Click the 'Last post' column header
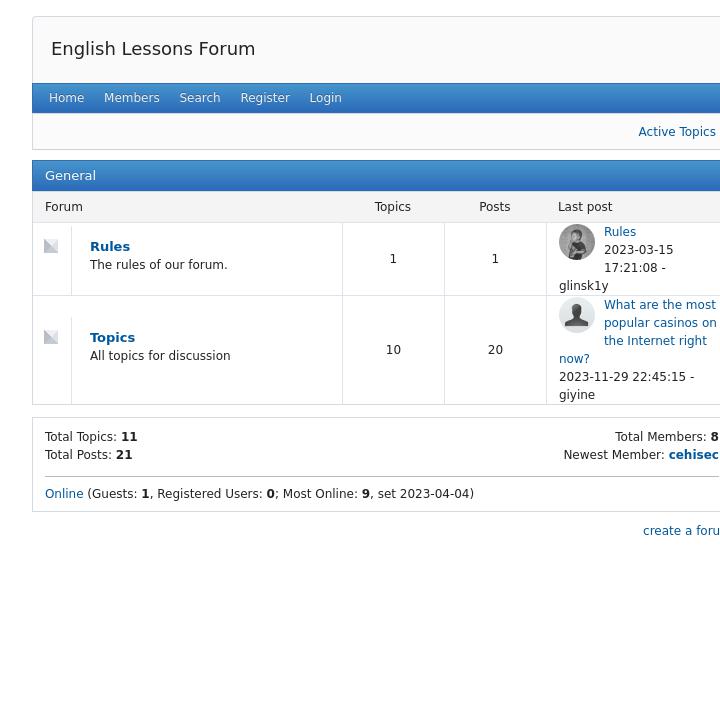This screenshot has width=720, height=720. pos(585,207)
